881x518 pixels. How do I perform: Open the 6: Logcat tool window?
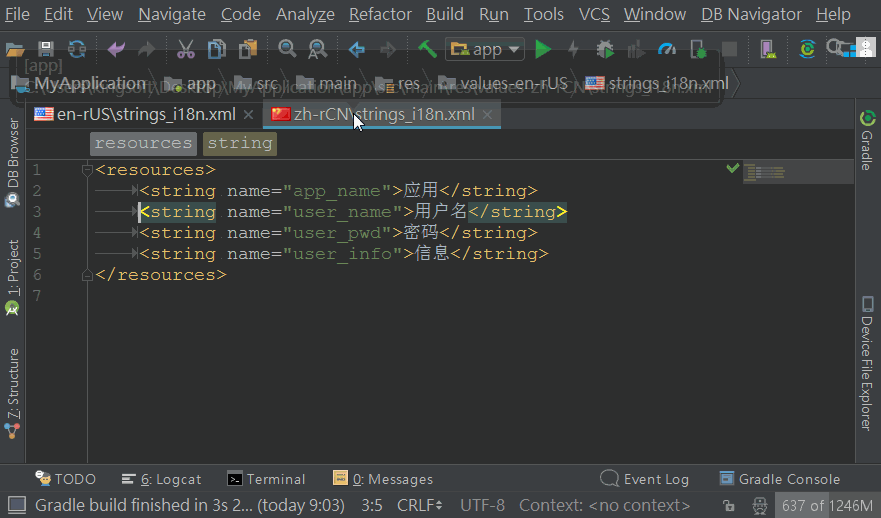161,479
